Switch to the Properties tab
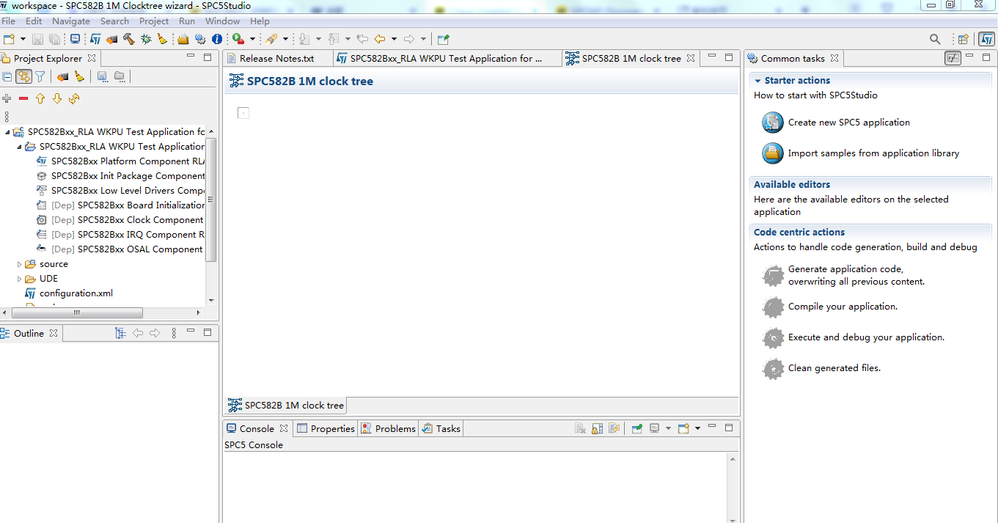The image size is (998, 523). click(325, 429)
